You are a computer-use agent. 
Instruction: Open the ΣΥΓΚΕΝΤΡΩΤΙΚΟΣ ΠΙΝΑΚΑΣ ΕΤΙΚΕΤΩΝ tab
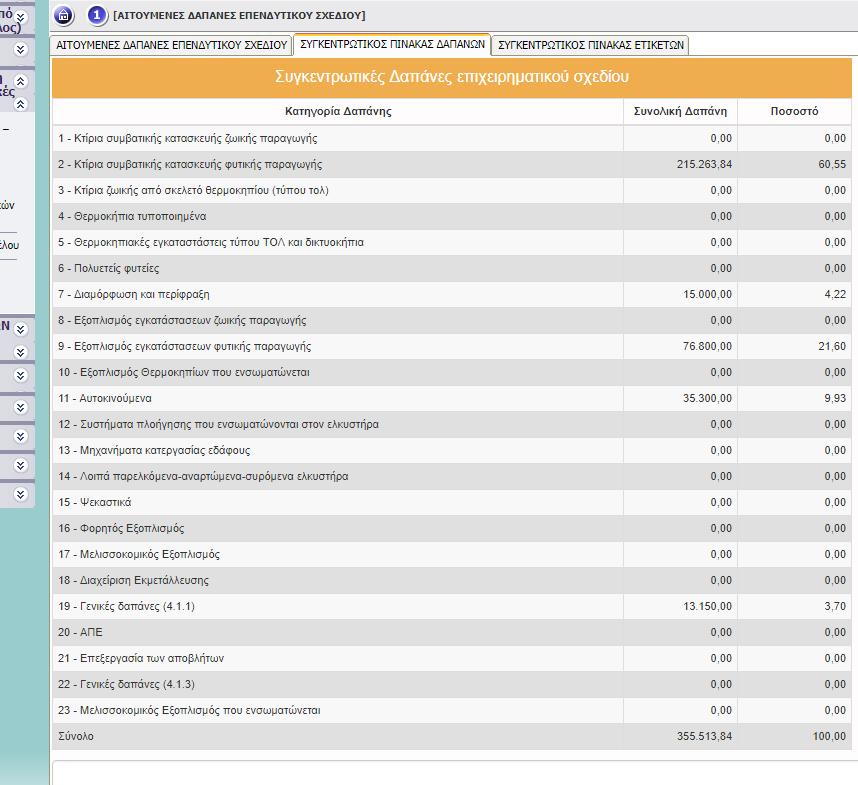pyautogui.click(x=590, y=45)
